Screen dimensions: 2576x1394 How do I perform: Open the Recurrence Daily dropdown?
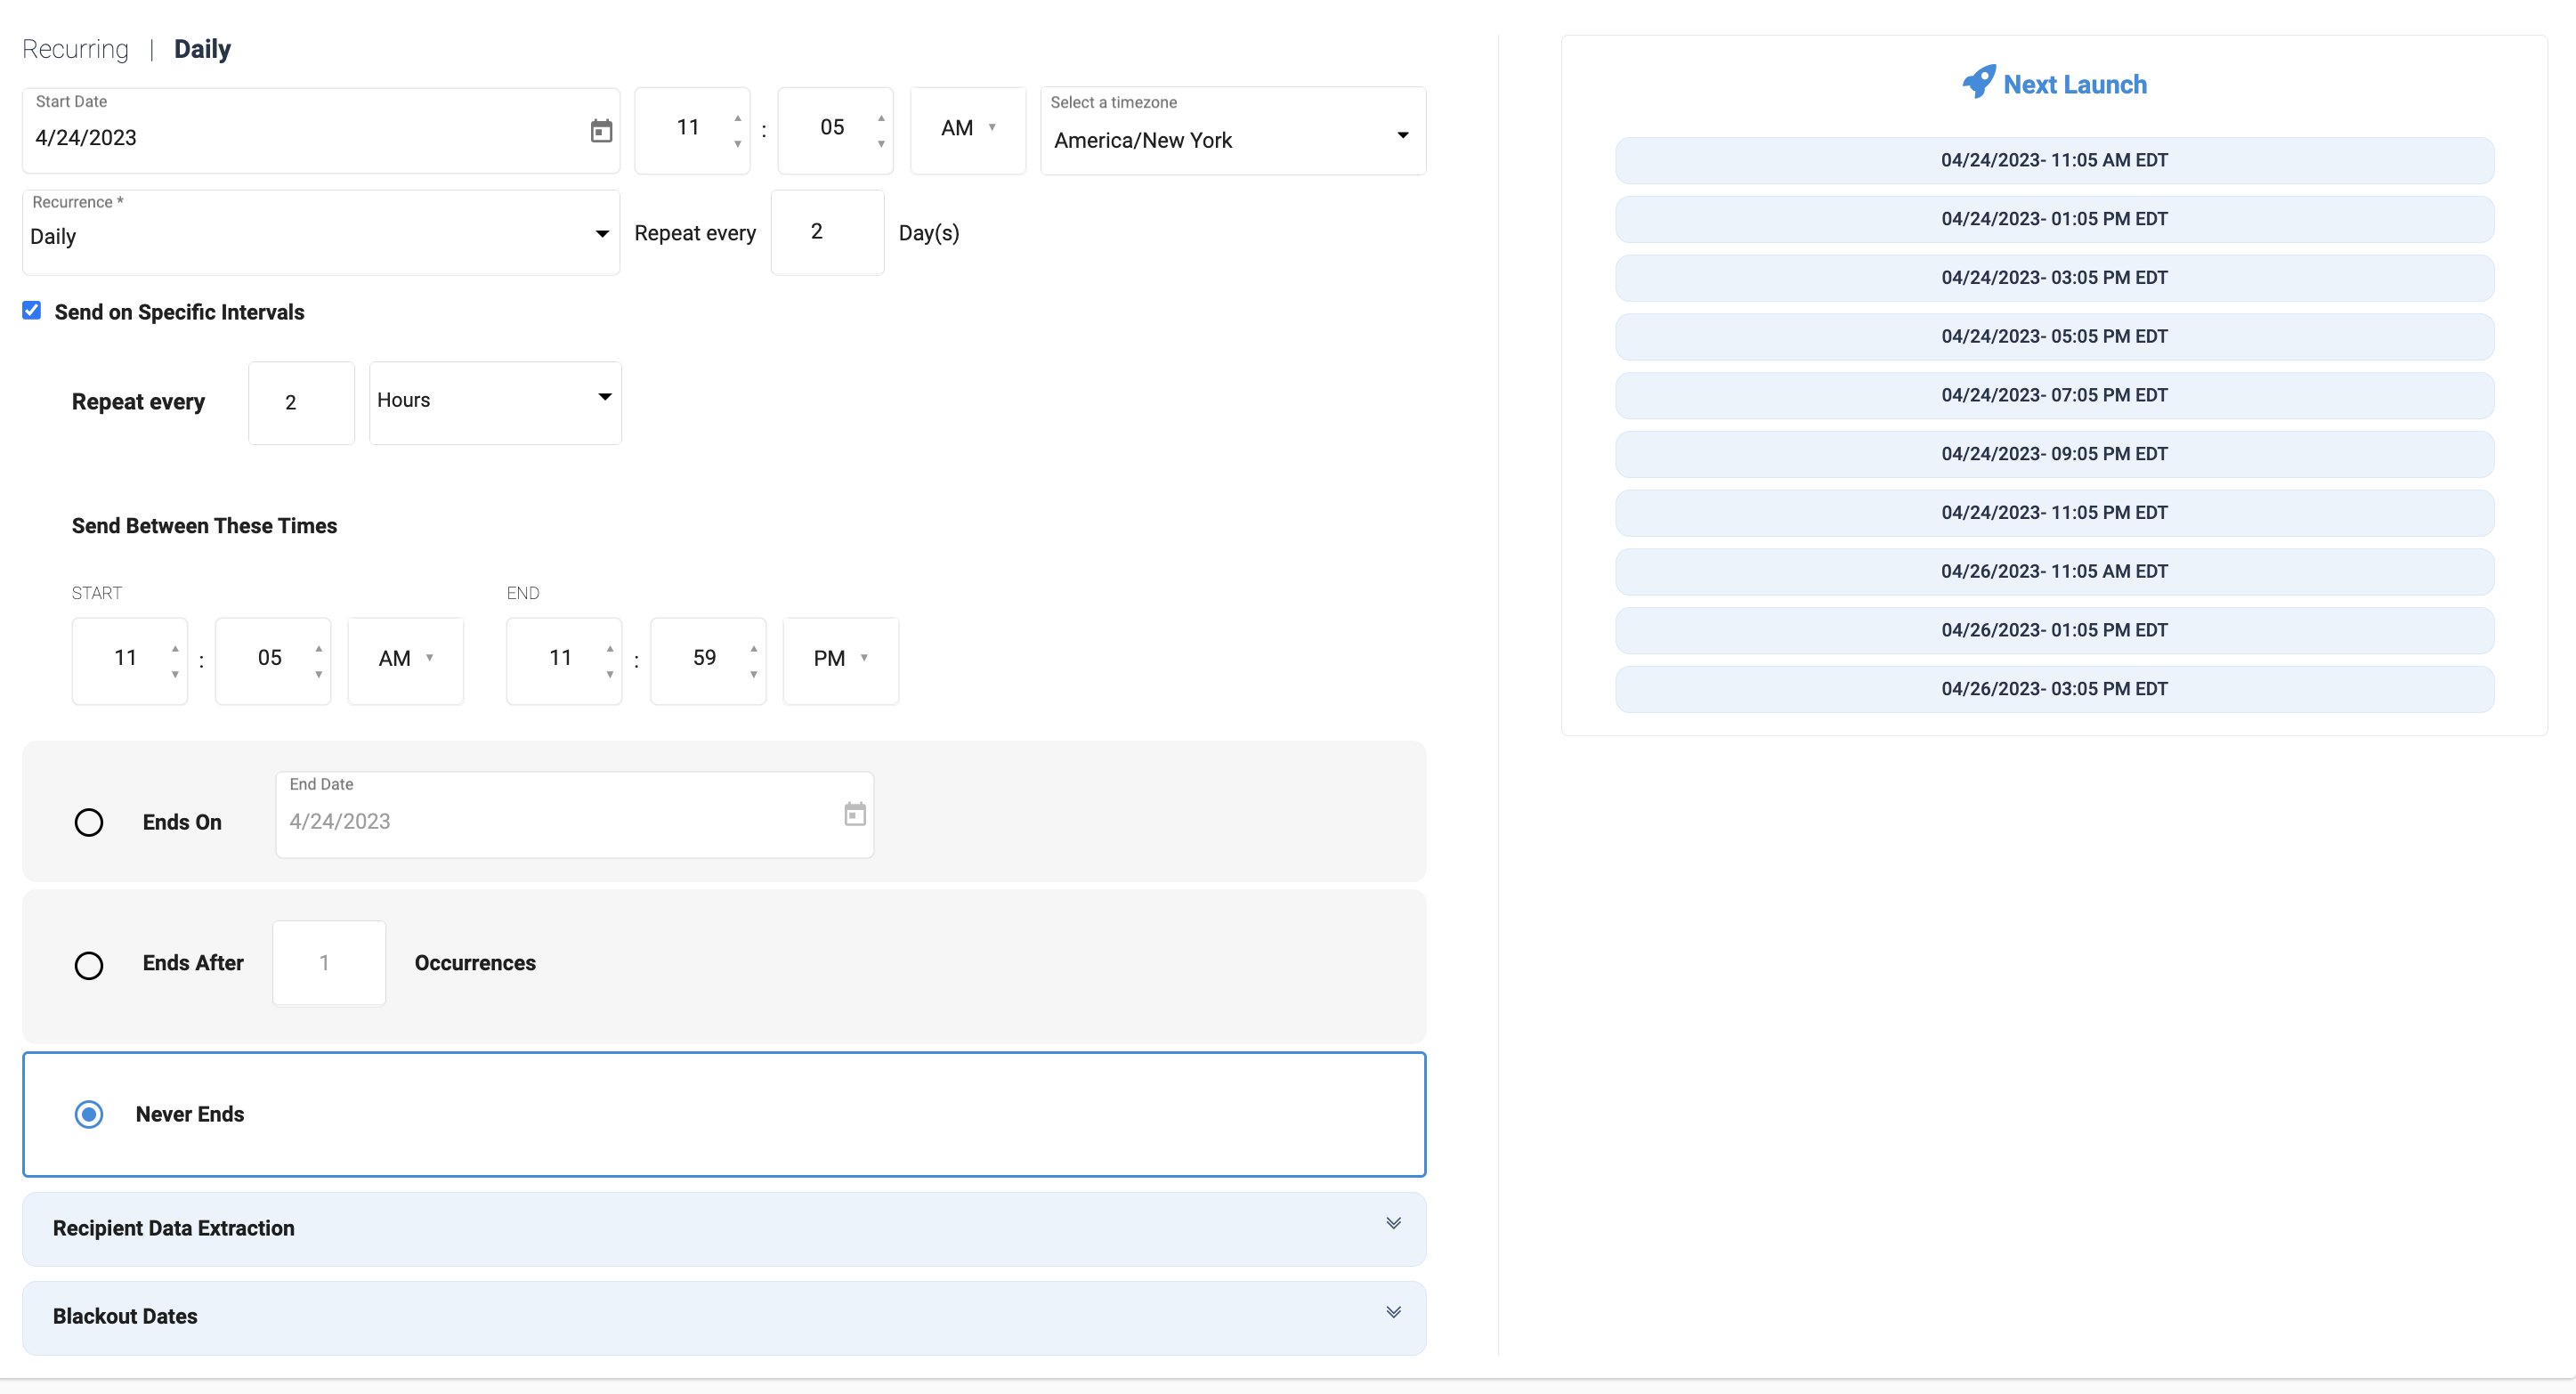pyautogui.click(x=321, y=232)
